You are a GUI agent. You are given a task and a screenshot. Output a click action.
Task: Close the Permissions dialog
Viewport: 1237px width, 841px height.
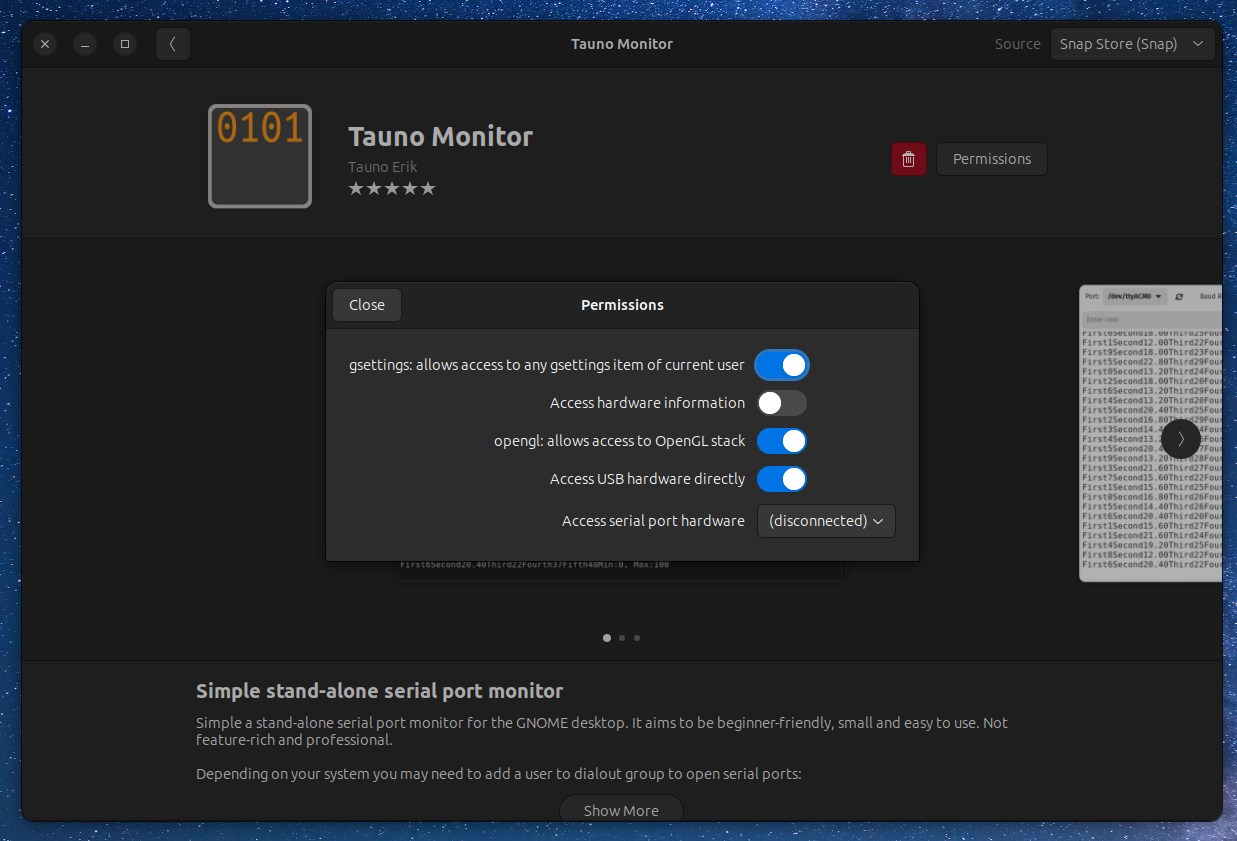367,305
